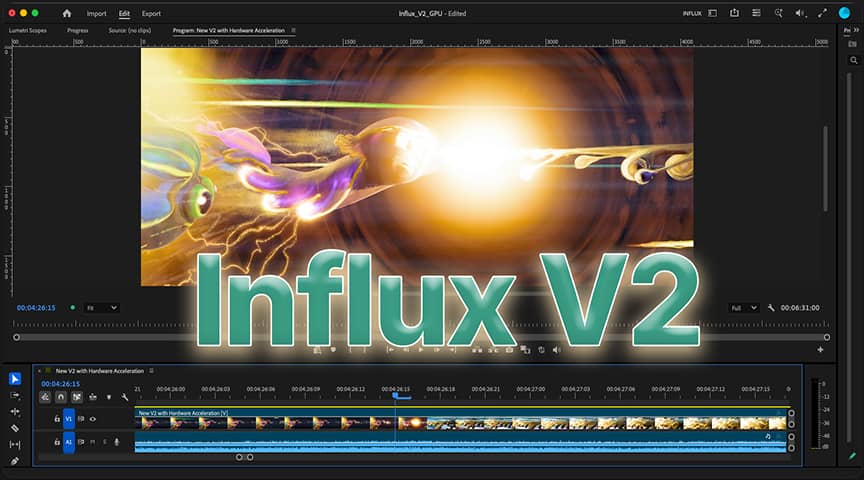This screenshot has width=864, height=480.
Task: Open the timeline sequence panel menu
Action: 152,371
